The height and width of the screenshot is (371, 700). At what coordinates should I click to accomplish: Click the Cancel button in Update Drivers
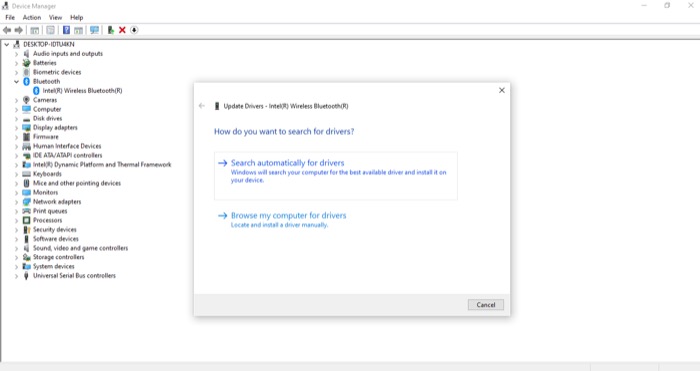tap(486, 304)
